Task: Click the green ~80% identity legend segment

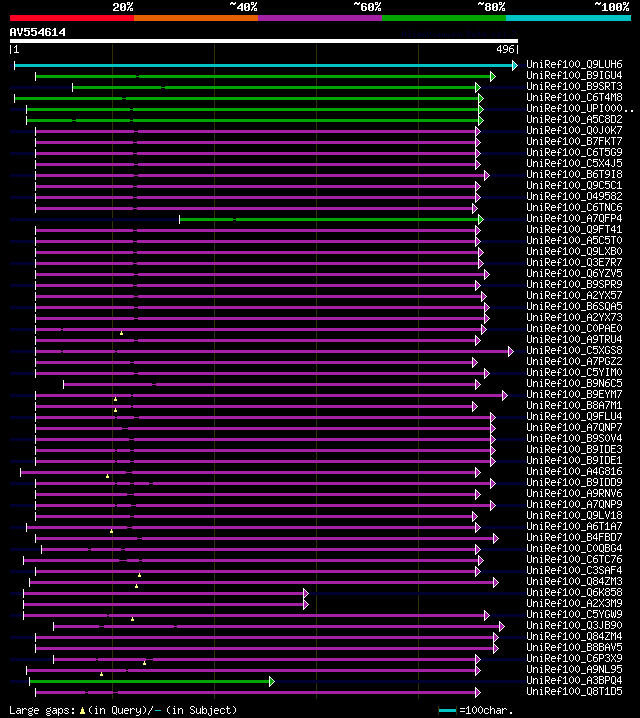Action: [x=444, y=18]
